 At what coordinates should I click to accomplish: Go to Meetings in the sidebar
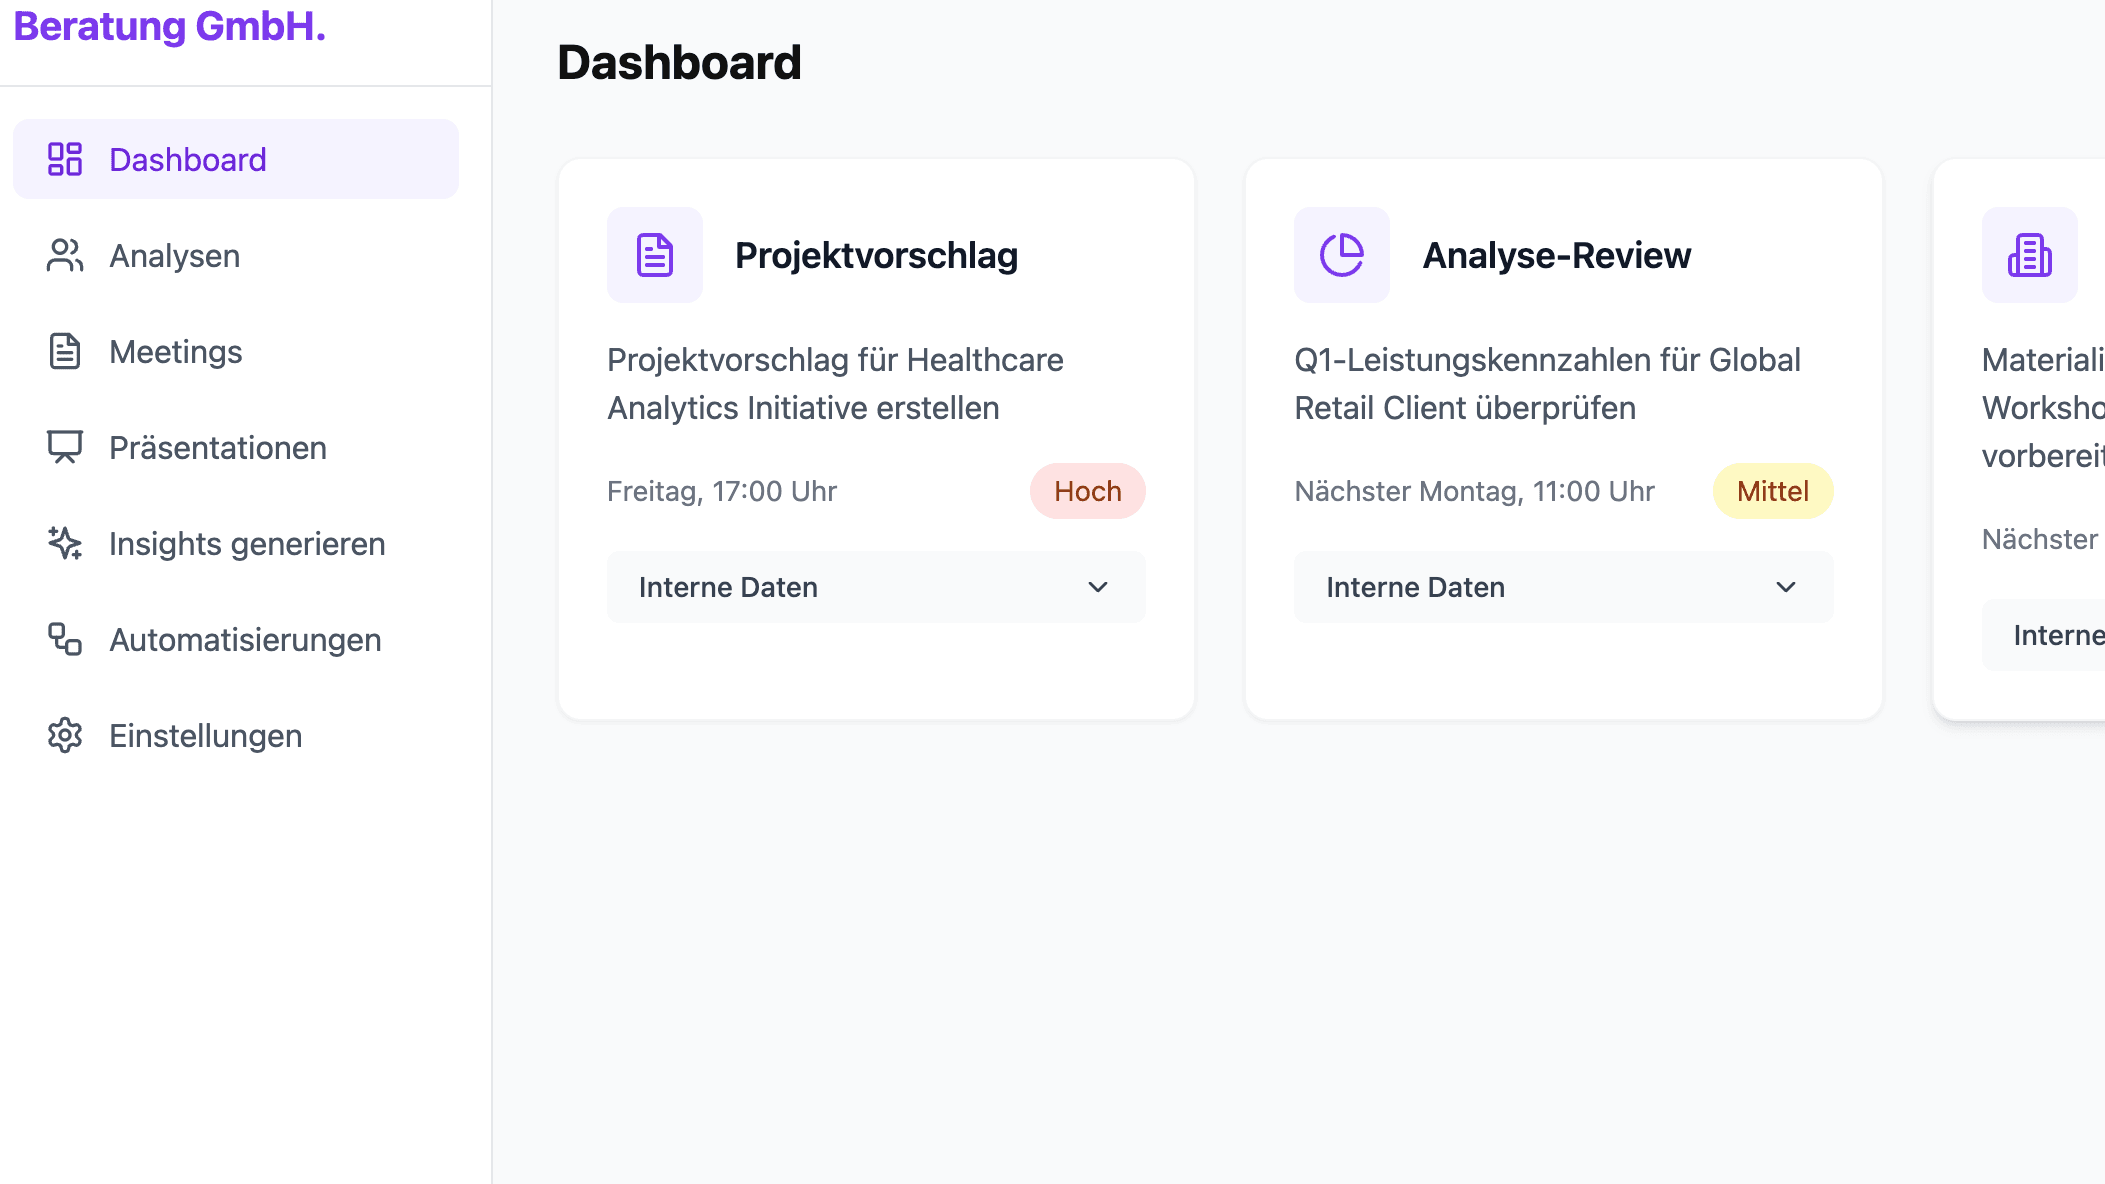[176, 352]
